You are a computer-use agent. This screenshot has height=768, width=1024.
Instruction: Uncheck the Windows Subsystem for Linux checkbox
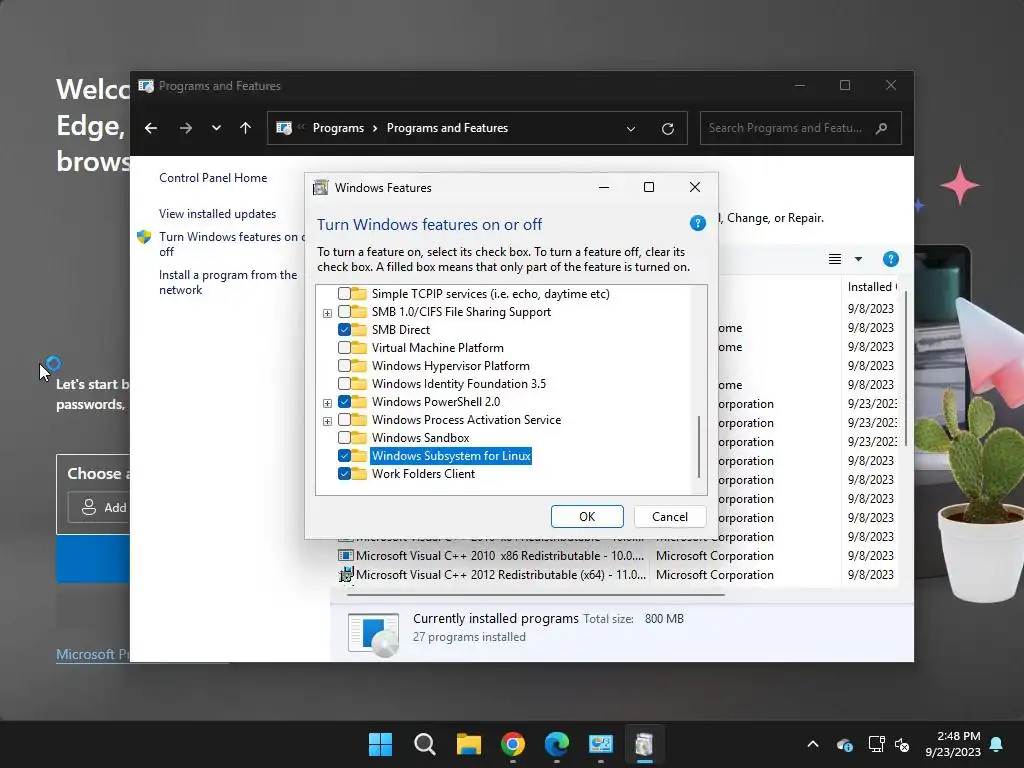pos(344,456)
